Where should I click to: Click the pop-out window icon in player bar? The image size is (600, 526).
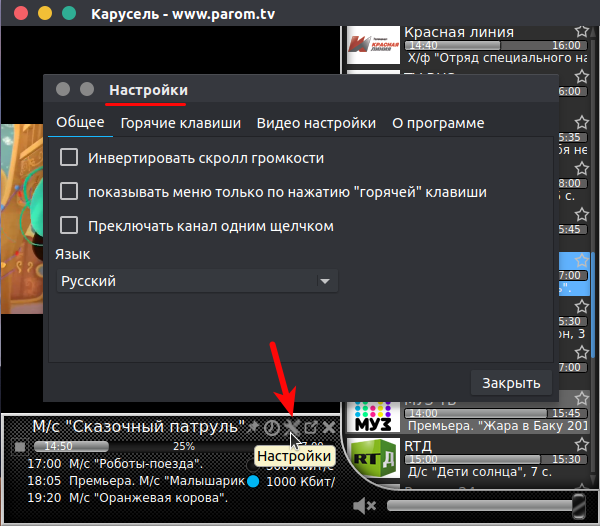[x=311, y=427]
